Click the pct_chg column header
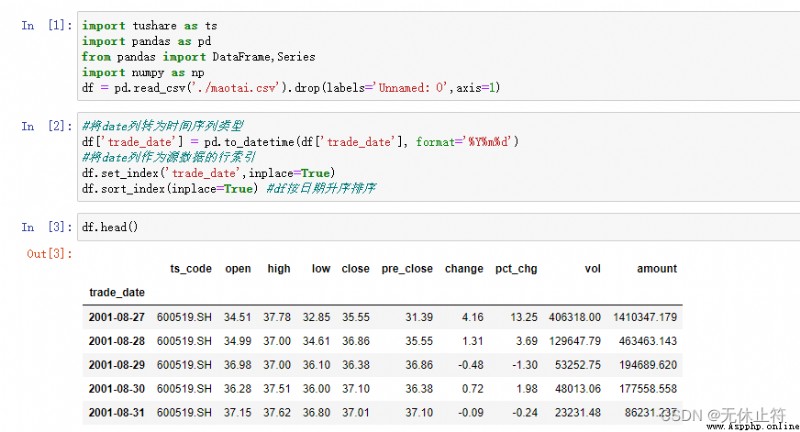 (516, 269)
